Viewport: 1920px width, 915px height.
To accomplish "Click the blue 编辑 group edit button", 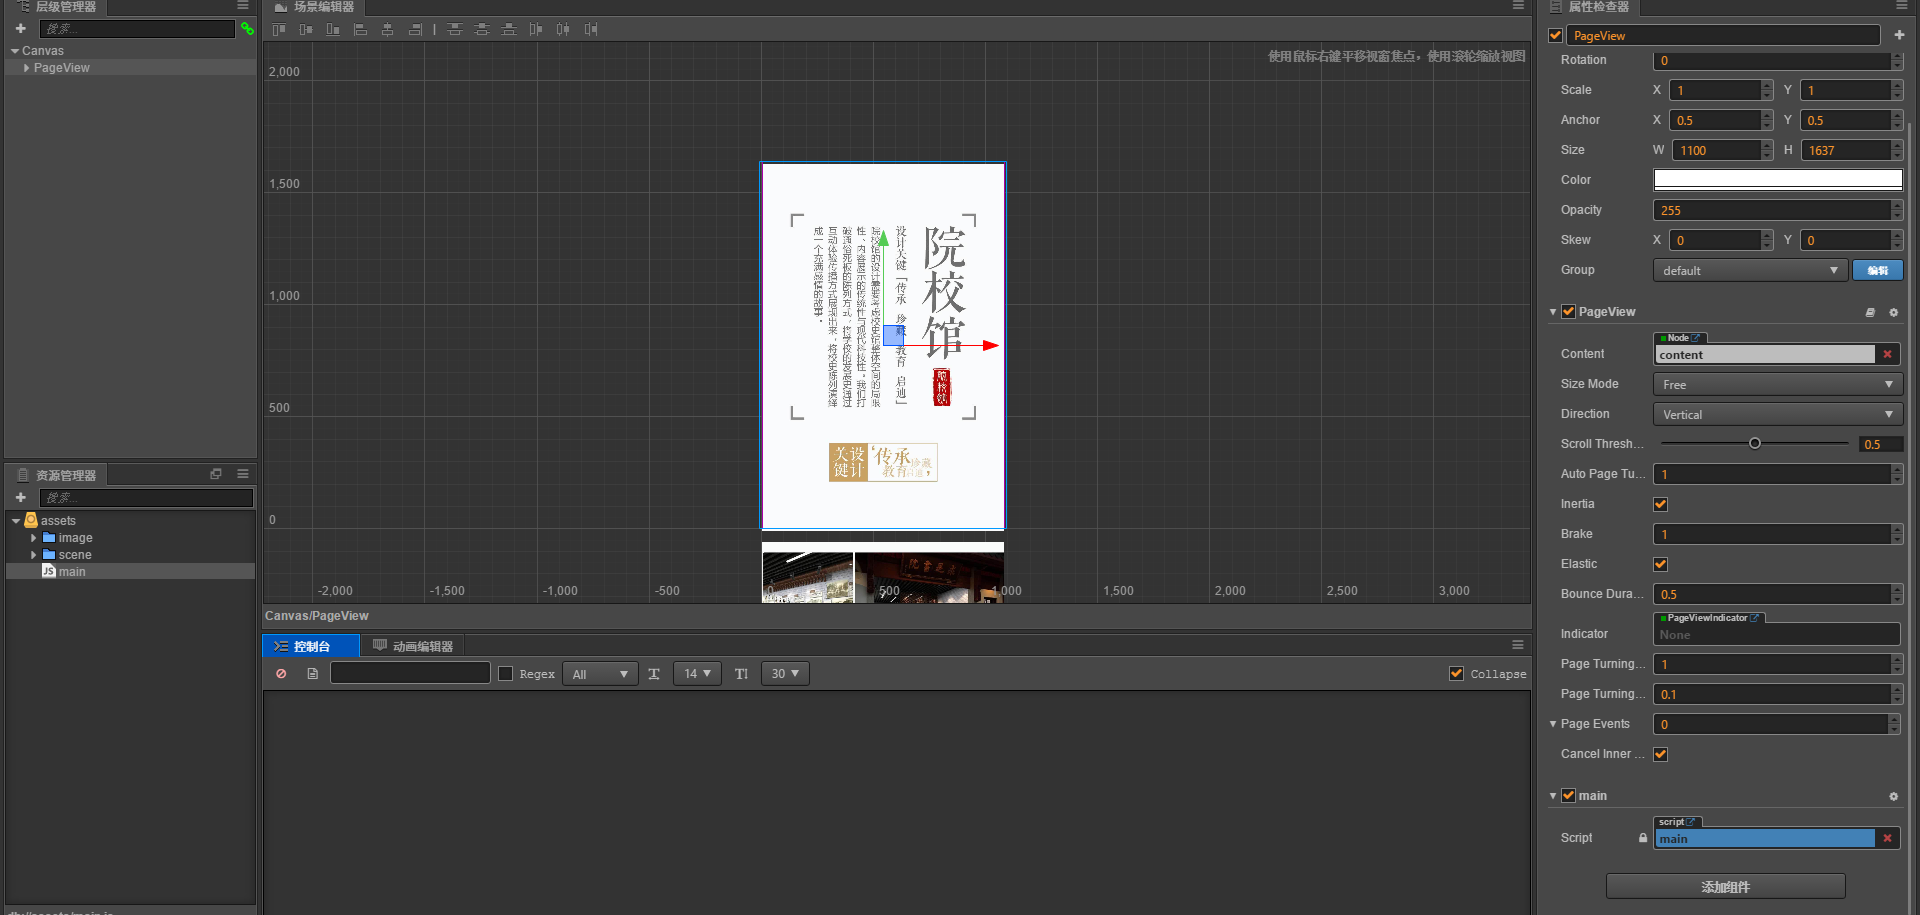I will (x=1877, y=271).
